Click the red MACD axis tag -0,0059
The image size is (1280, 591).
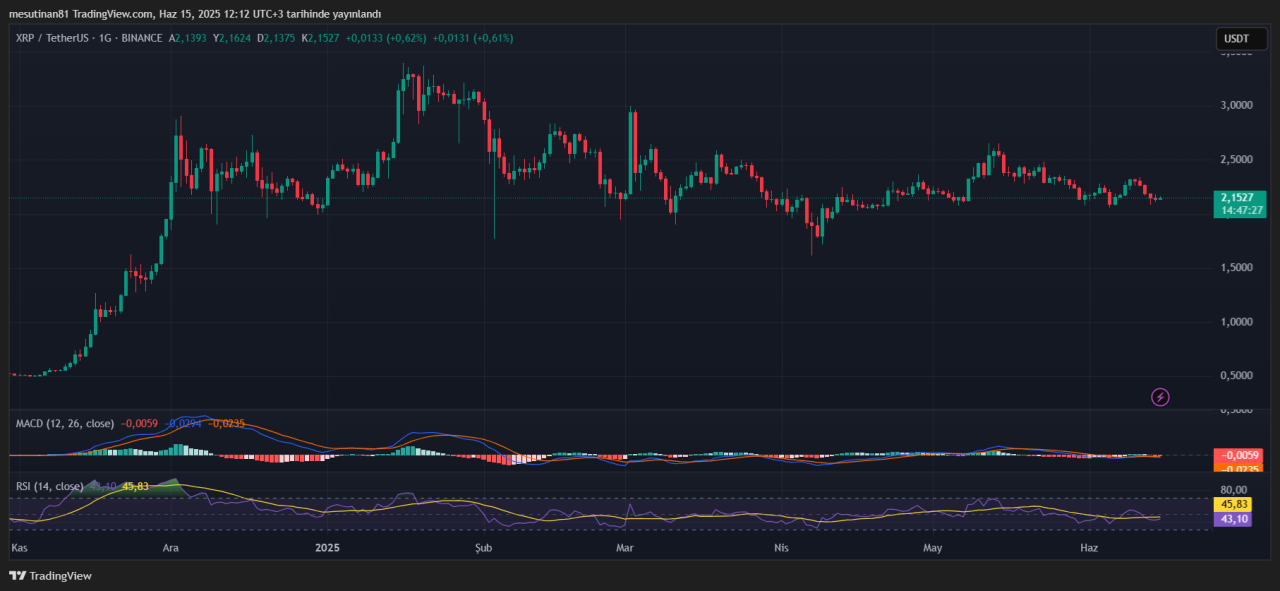click(x=1237, y=455)
